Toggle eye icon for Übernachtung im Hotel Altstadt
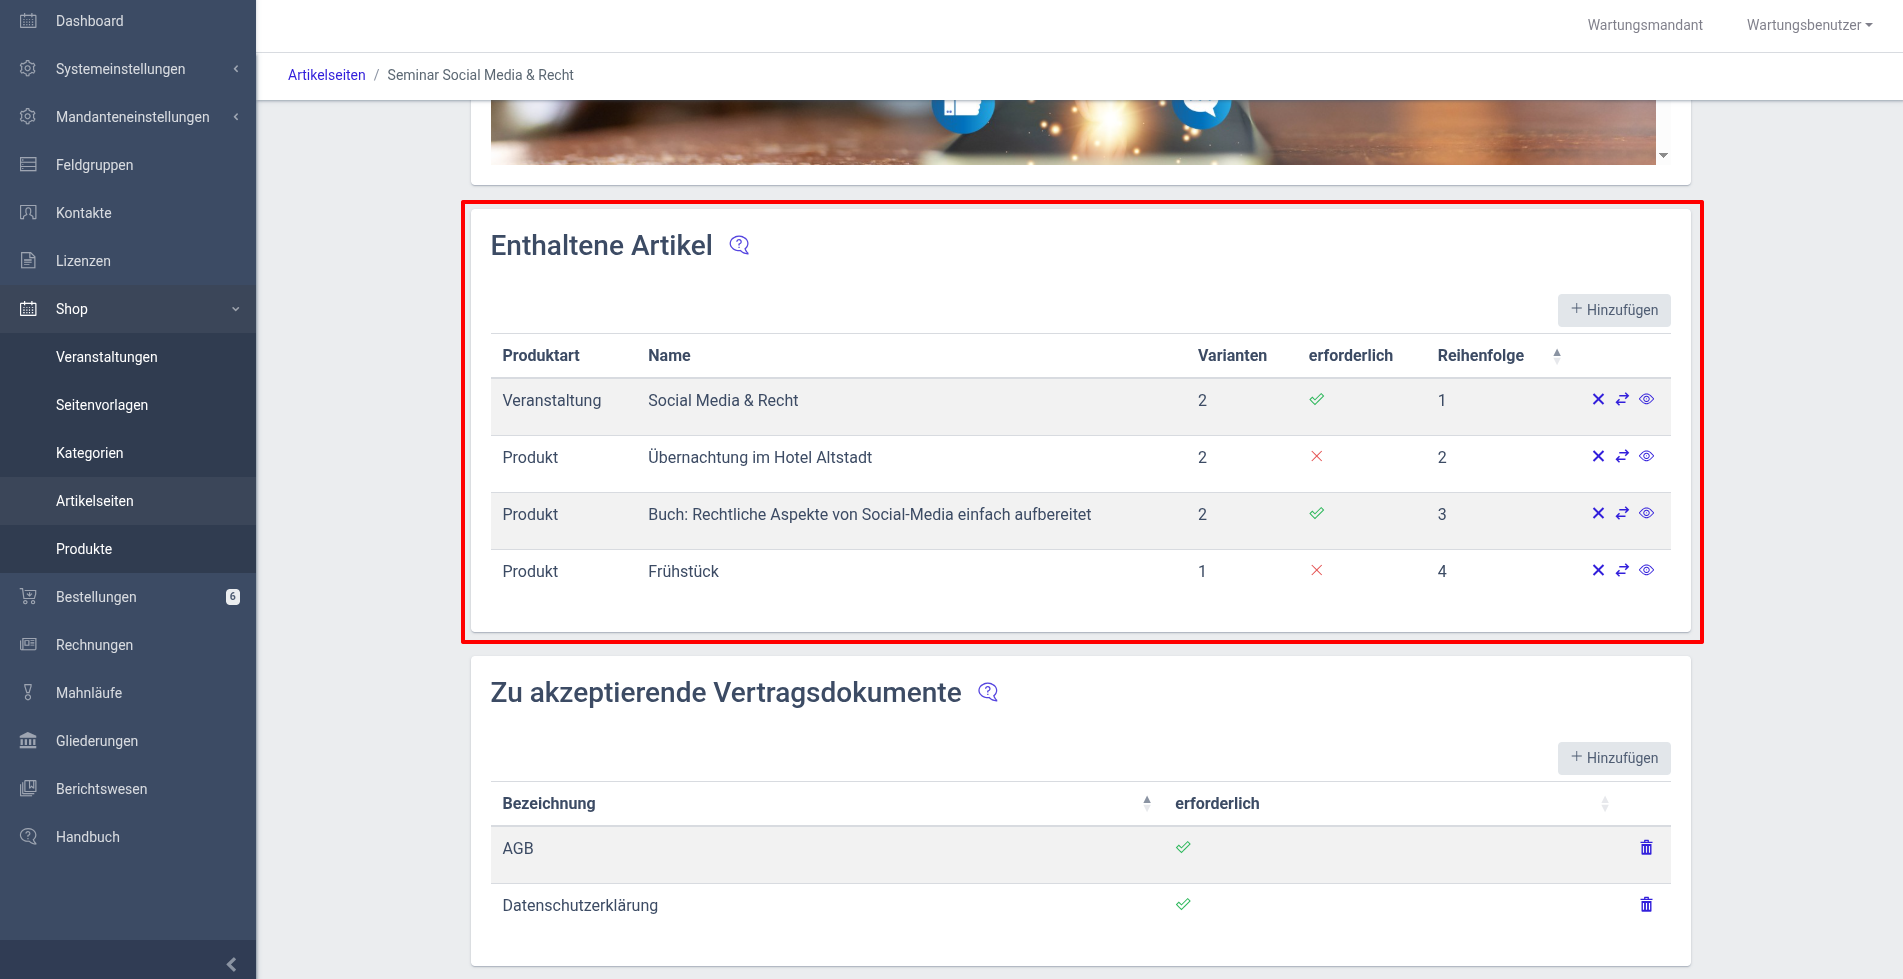 1646,456
